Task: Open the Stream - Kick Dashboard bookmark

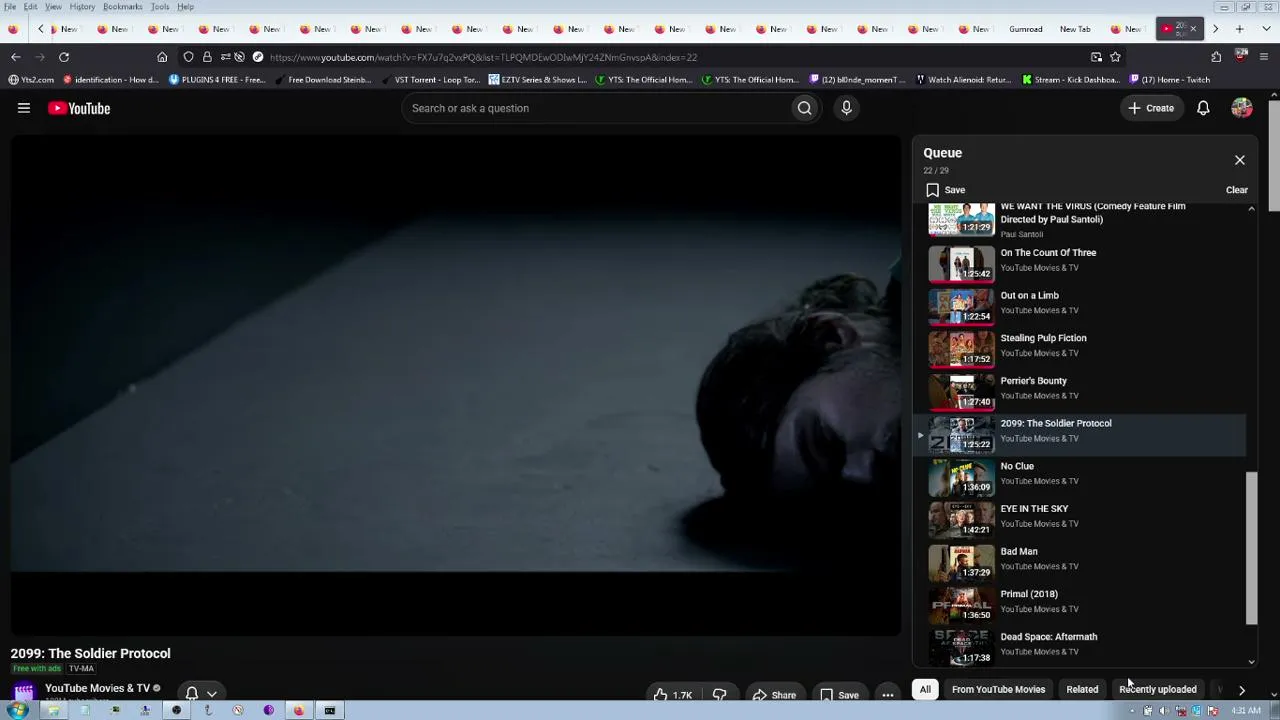Action: (1071, 80)
